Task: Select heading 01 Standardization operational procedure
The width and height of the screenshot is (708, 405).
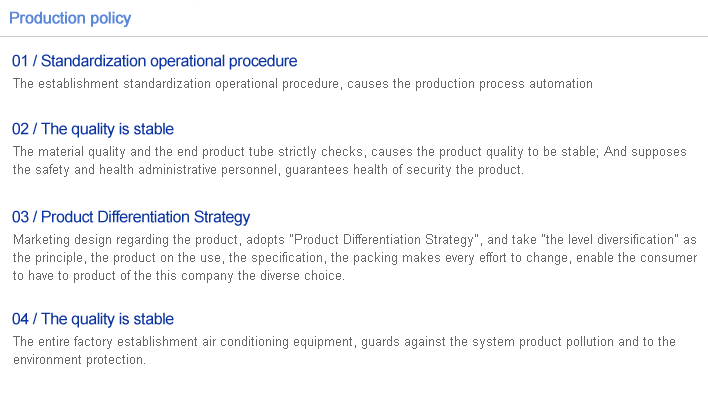Action: [x=154, y=61]
